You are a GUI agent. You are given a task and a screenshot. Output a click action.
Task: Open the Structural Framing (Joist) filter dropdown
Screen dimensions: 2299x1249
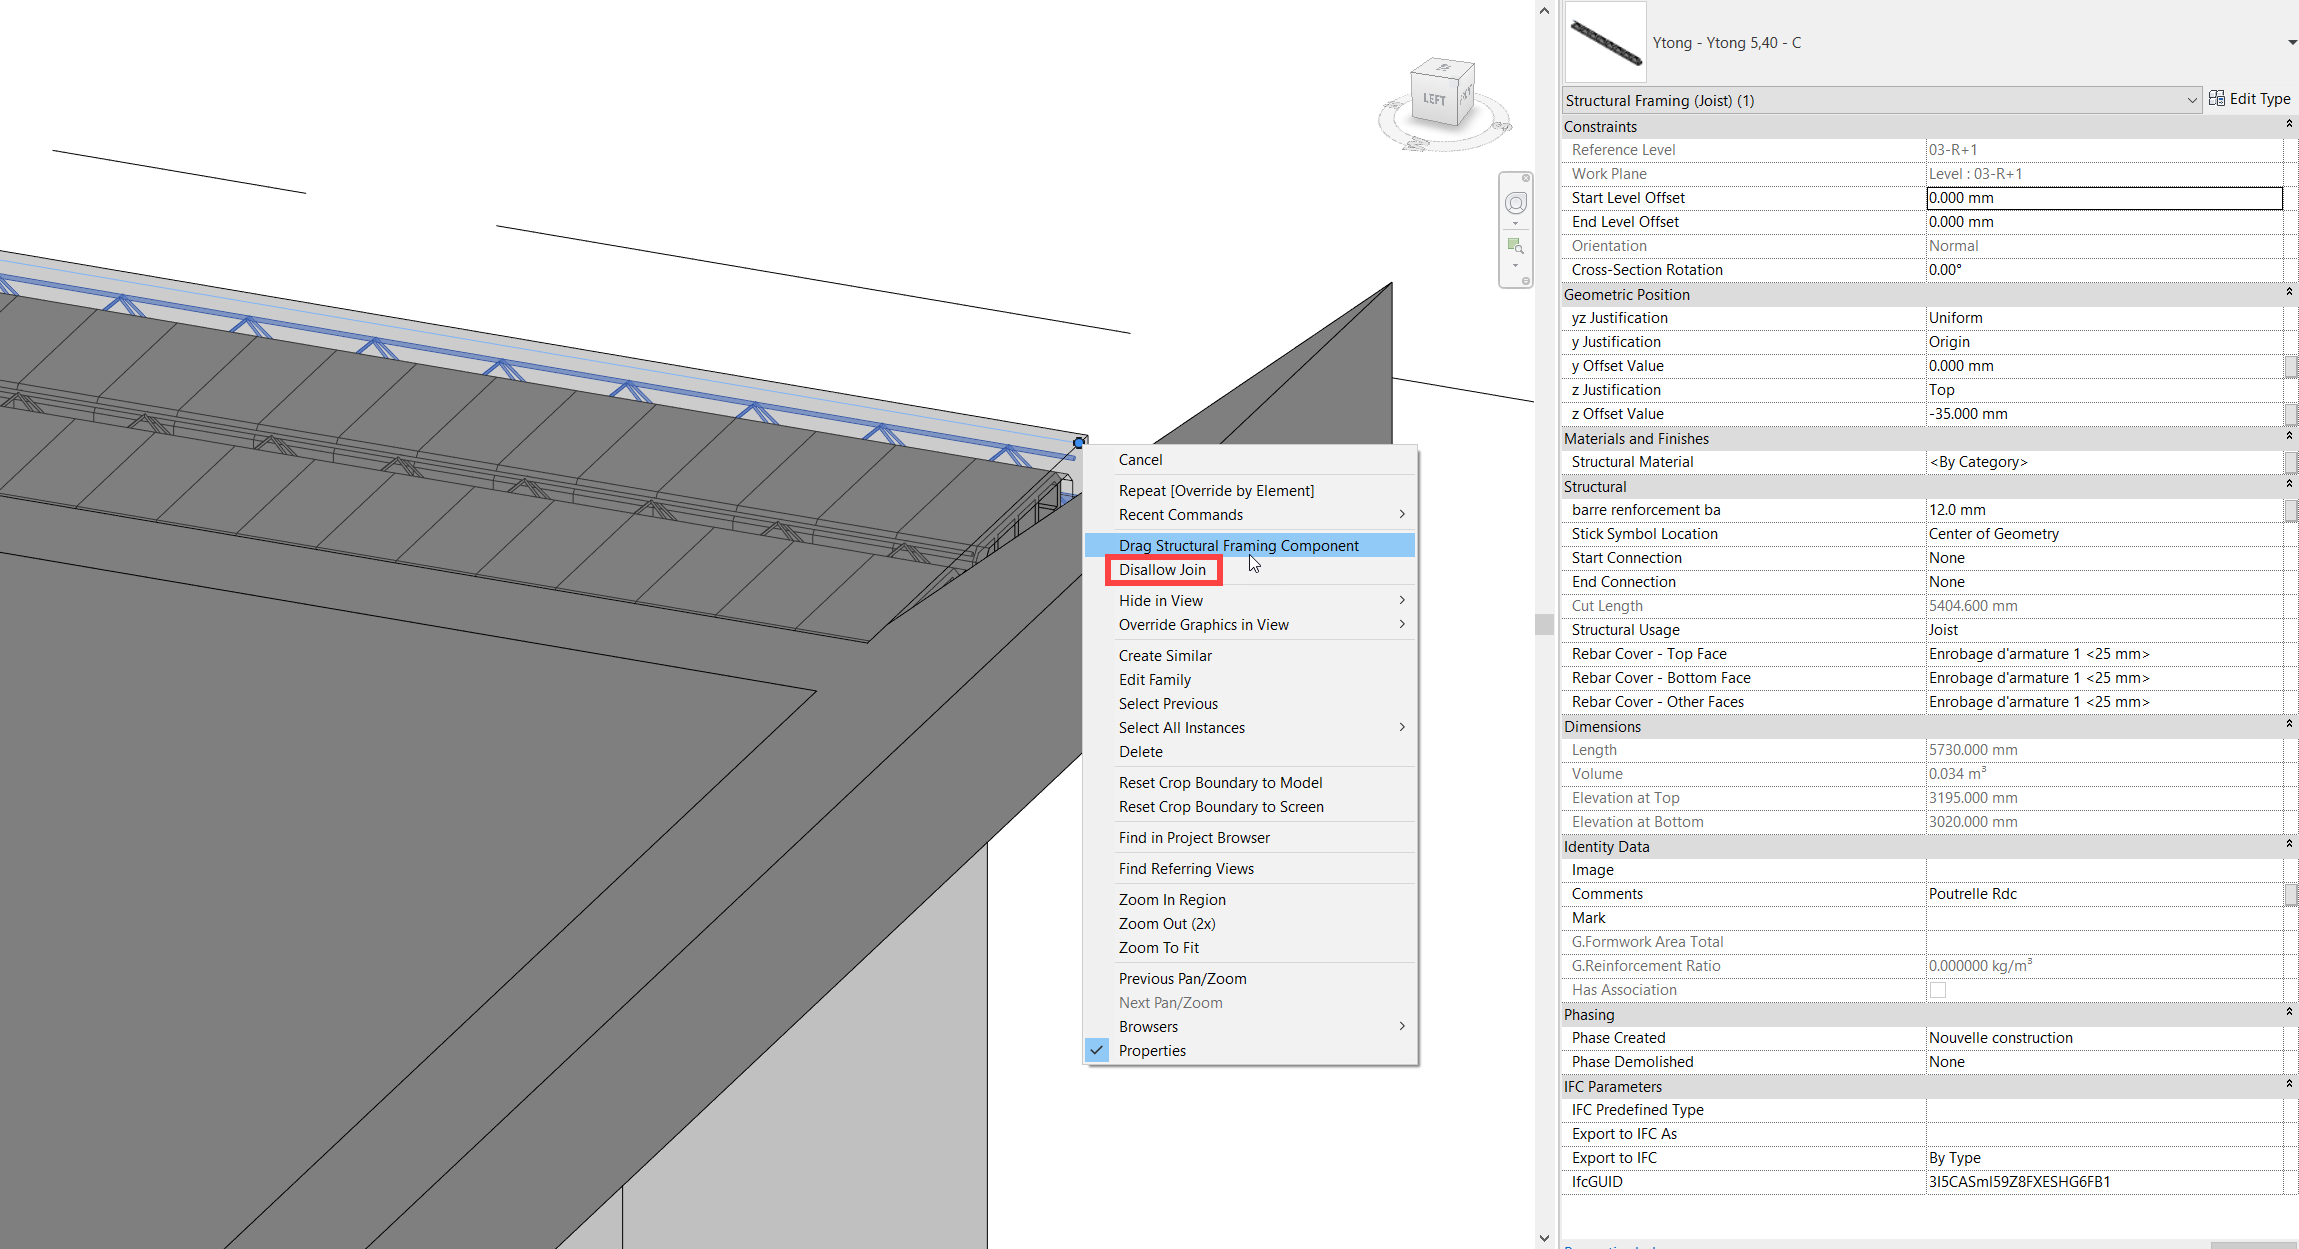(x=2192, y=99)
